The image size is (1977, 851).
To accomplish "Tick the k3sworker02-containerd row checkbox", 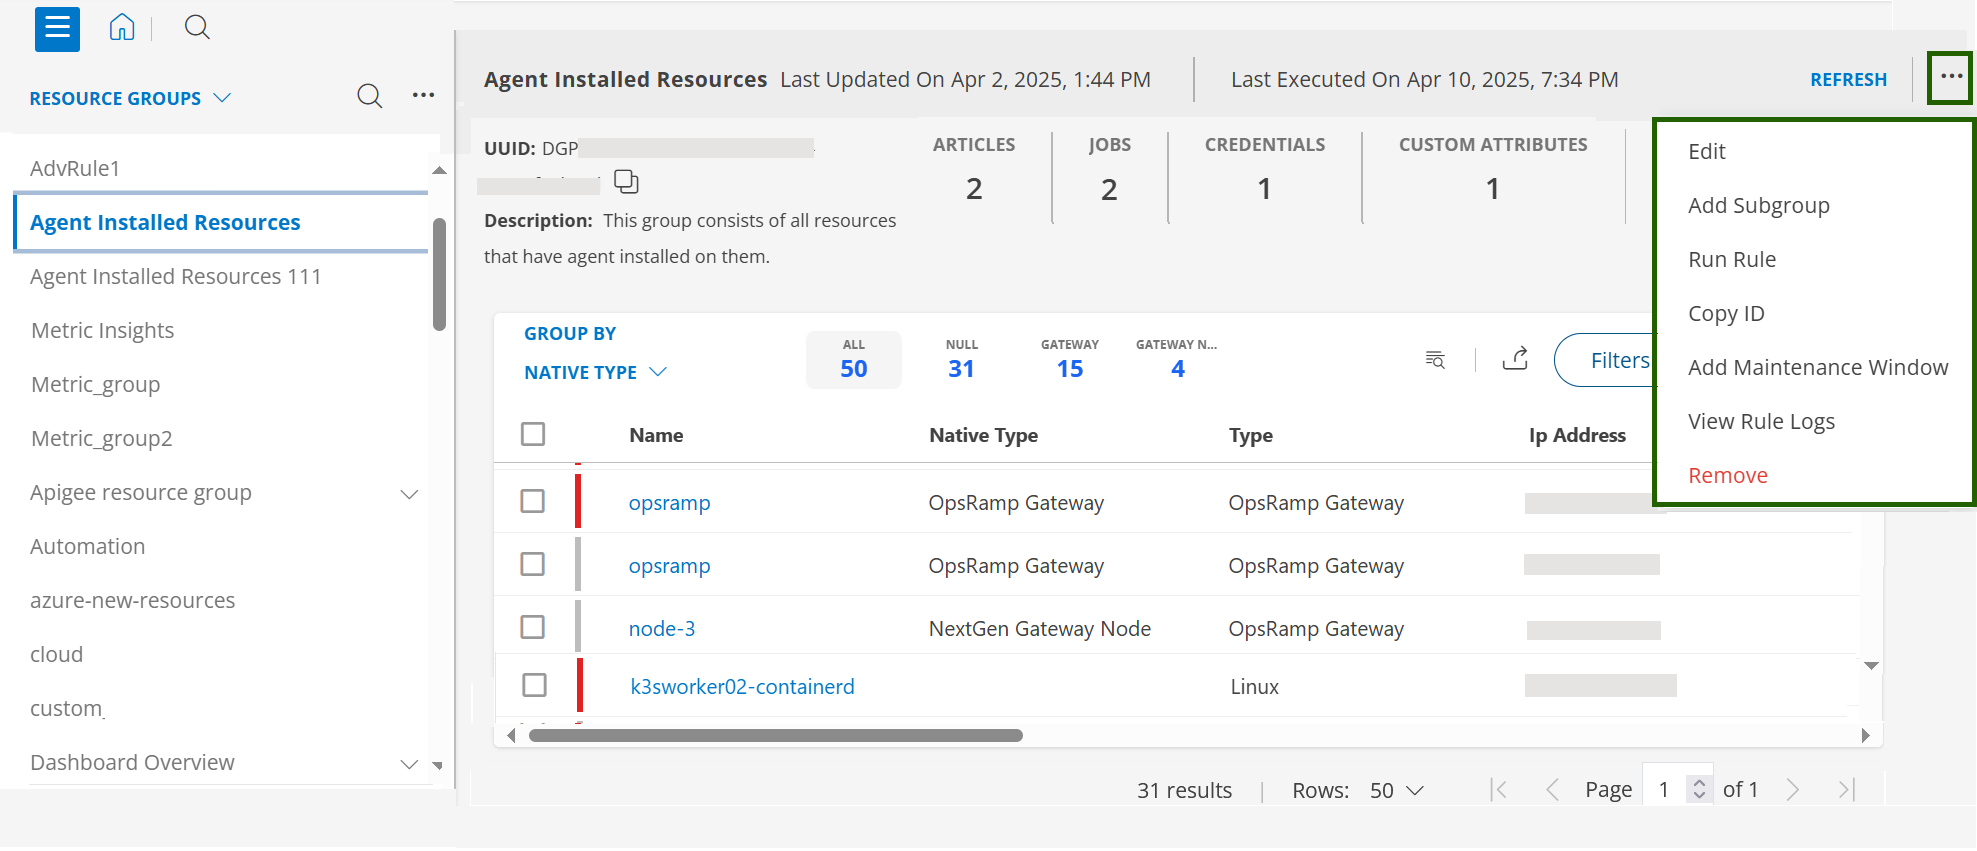I will 535,685.
